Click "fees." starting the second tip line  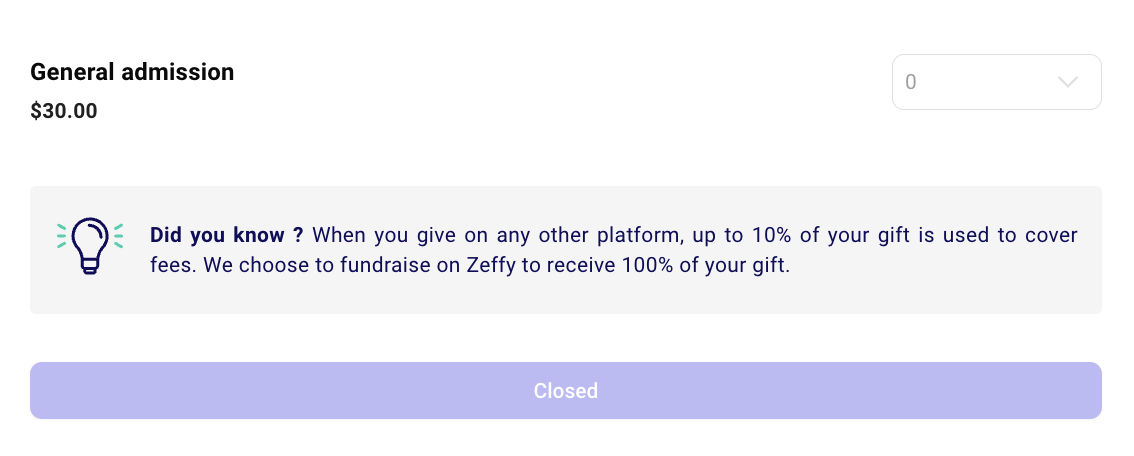[170, 268]
